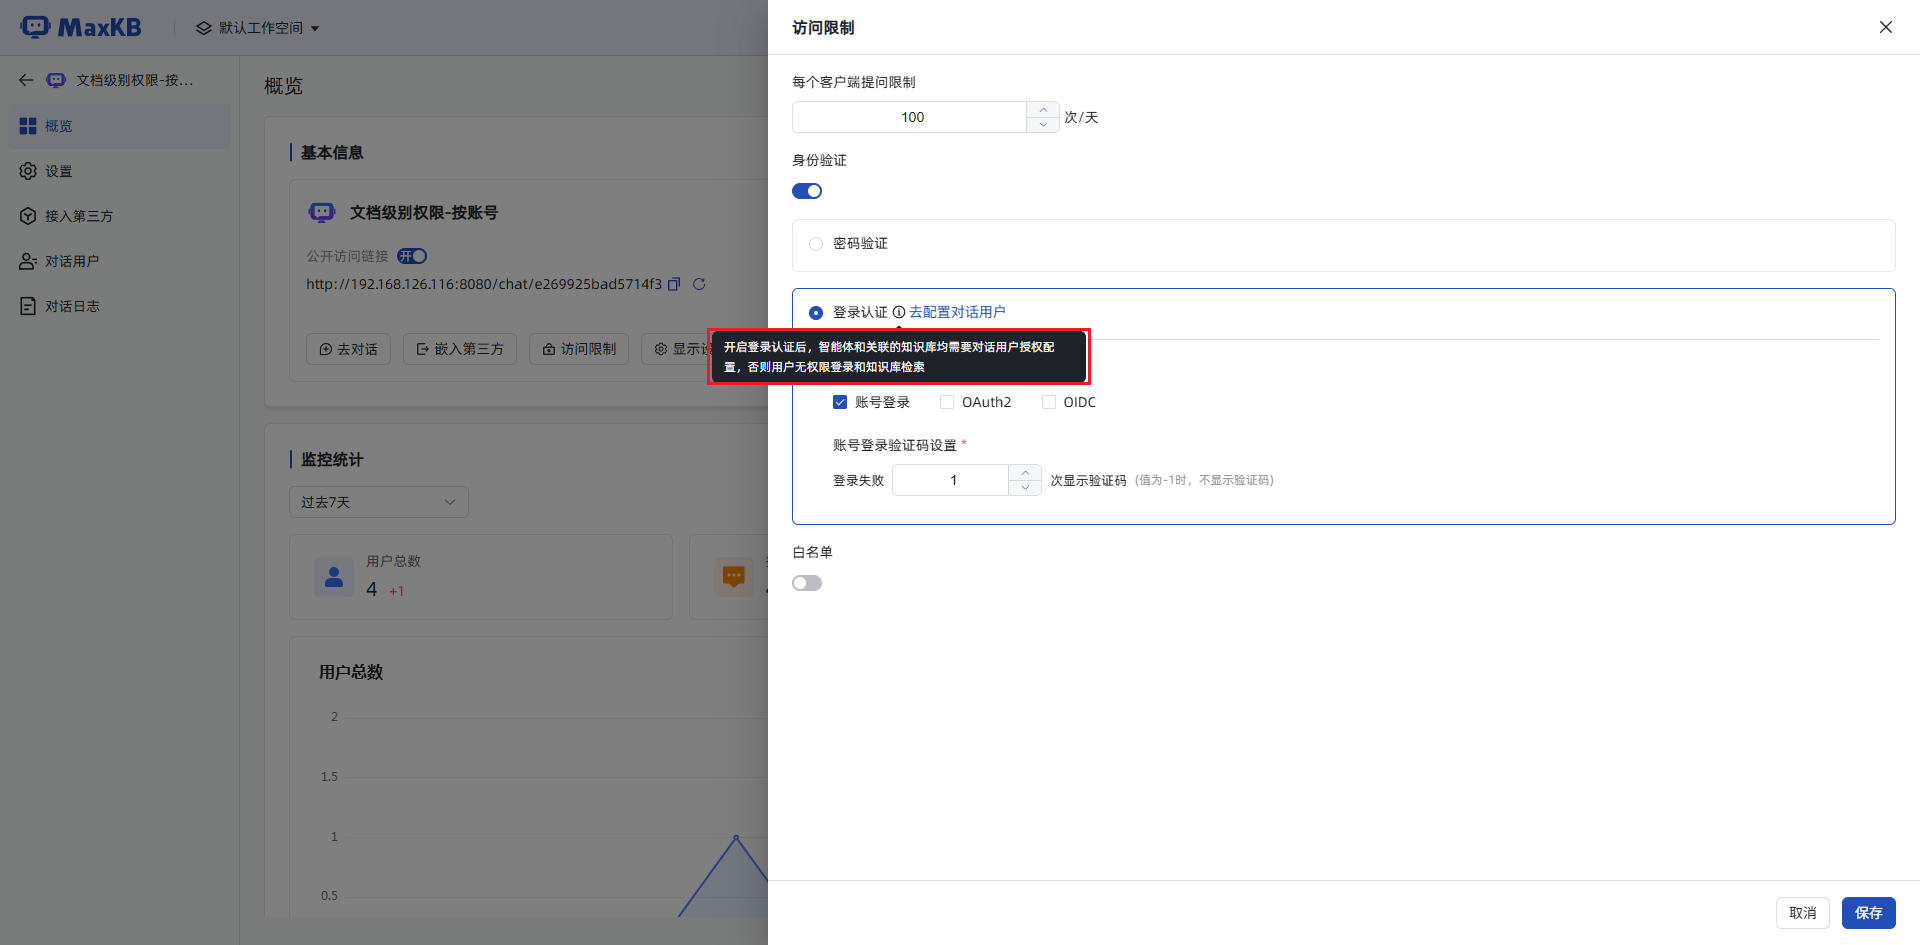The height and width of the screenshot is (945, 1920).
Task: Check the OAuth2 checkbox
Action: tap(947, 402)
